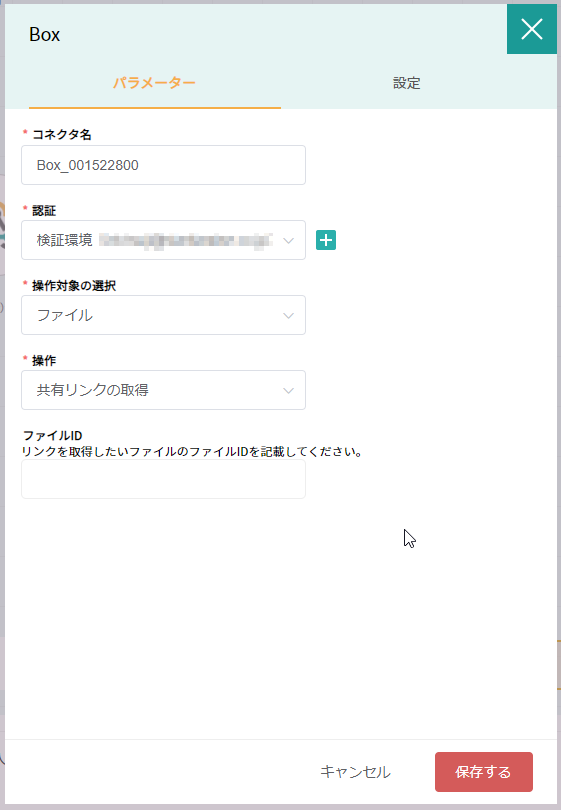Image resolution: width=561 pixels, height=810 pixels.
Task: Add a new authentication with the plus icon
Action: click(x=326, y=240)
